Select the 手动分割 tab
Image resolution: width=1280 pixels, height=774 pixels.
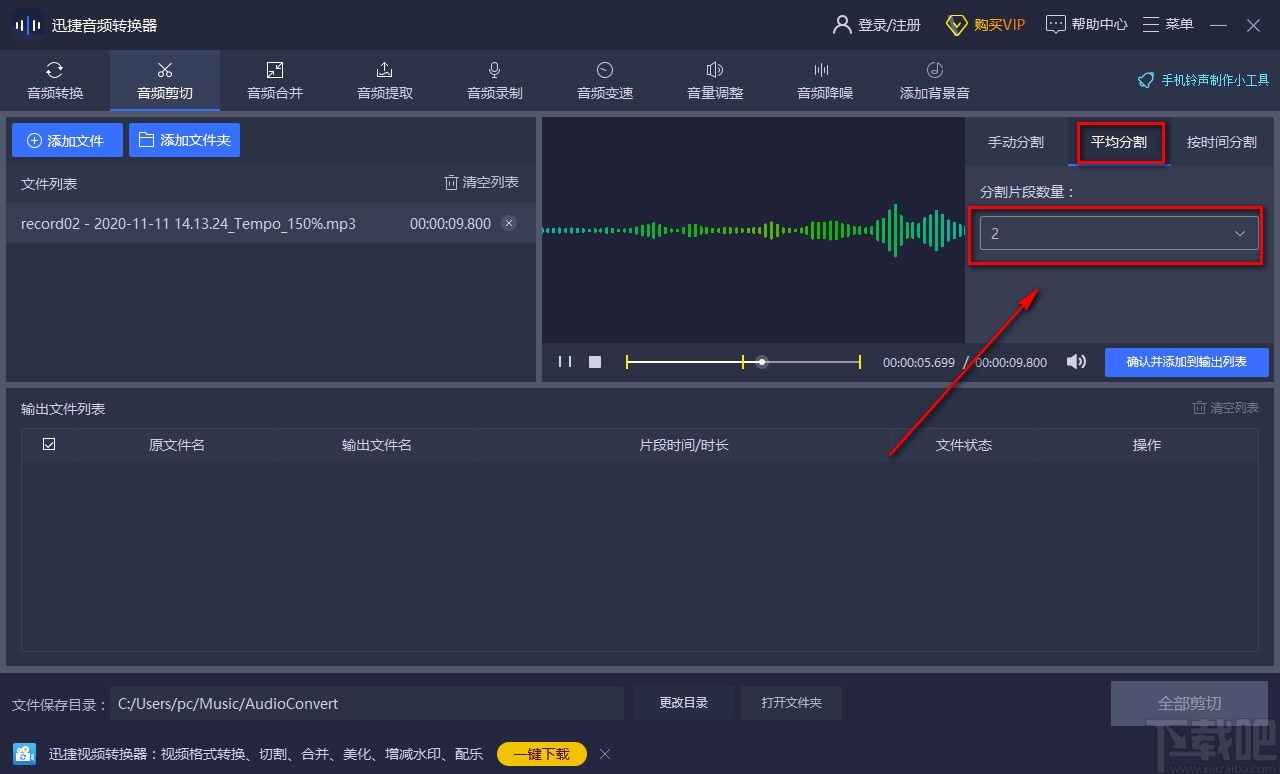[x=1016, y=142]
